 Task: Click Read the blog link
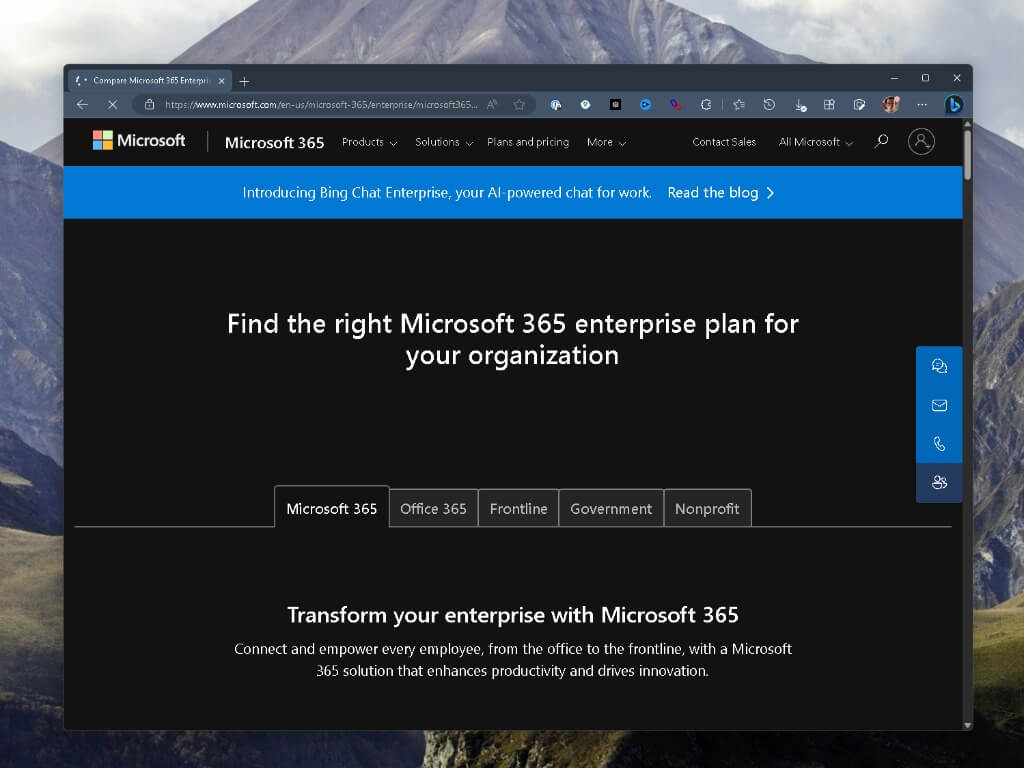pos(720,193)
